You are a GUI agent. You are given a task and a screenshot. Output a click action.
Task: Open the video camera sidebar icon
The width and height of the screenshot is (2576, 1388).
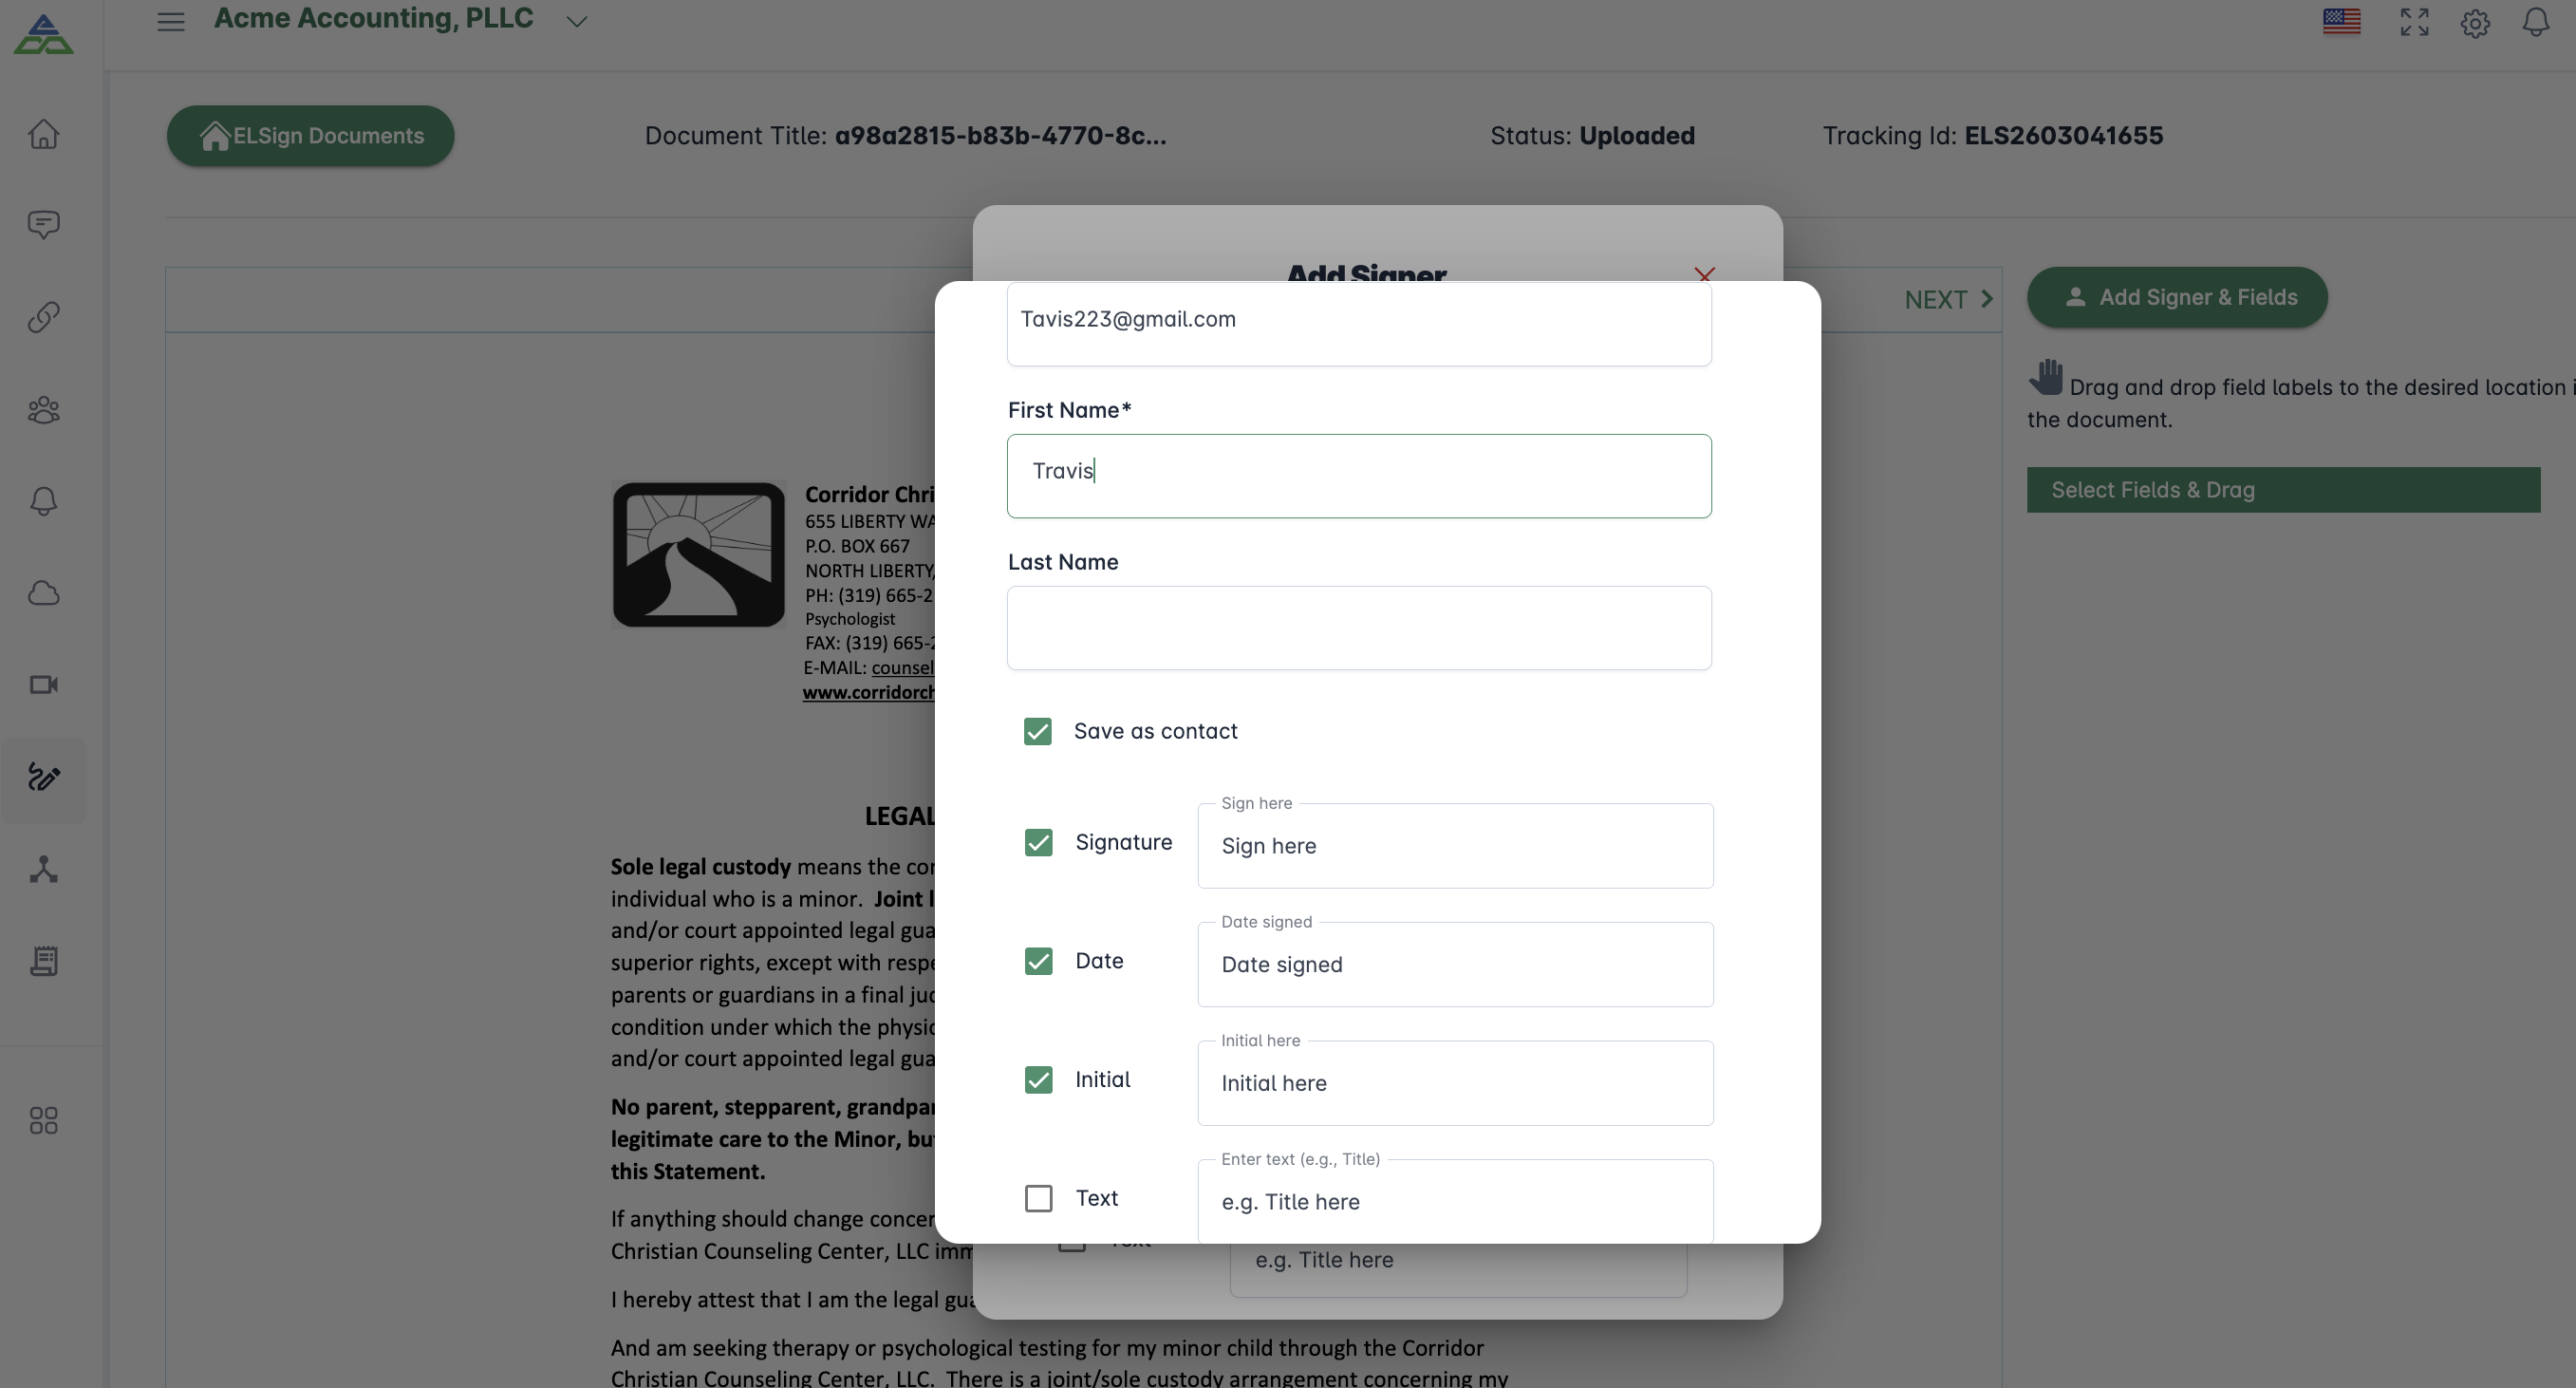click(43, 685)
